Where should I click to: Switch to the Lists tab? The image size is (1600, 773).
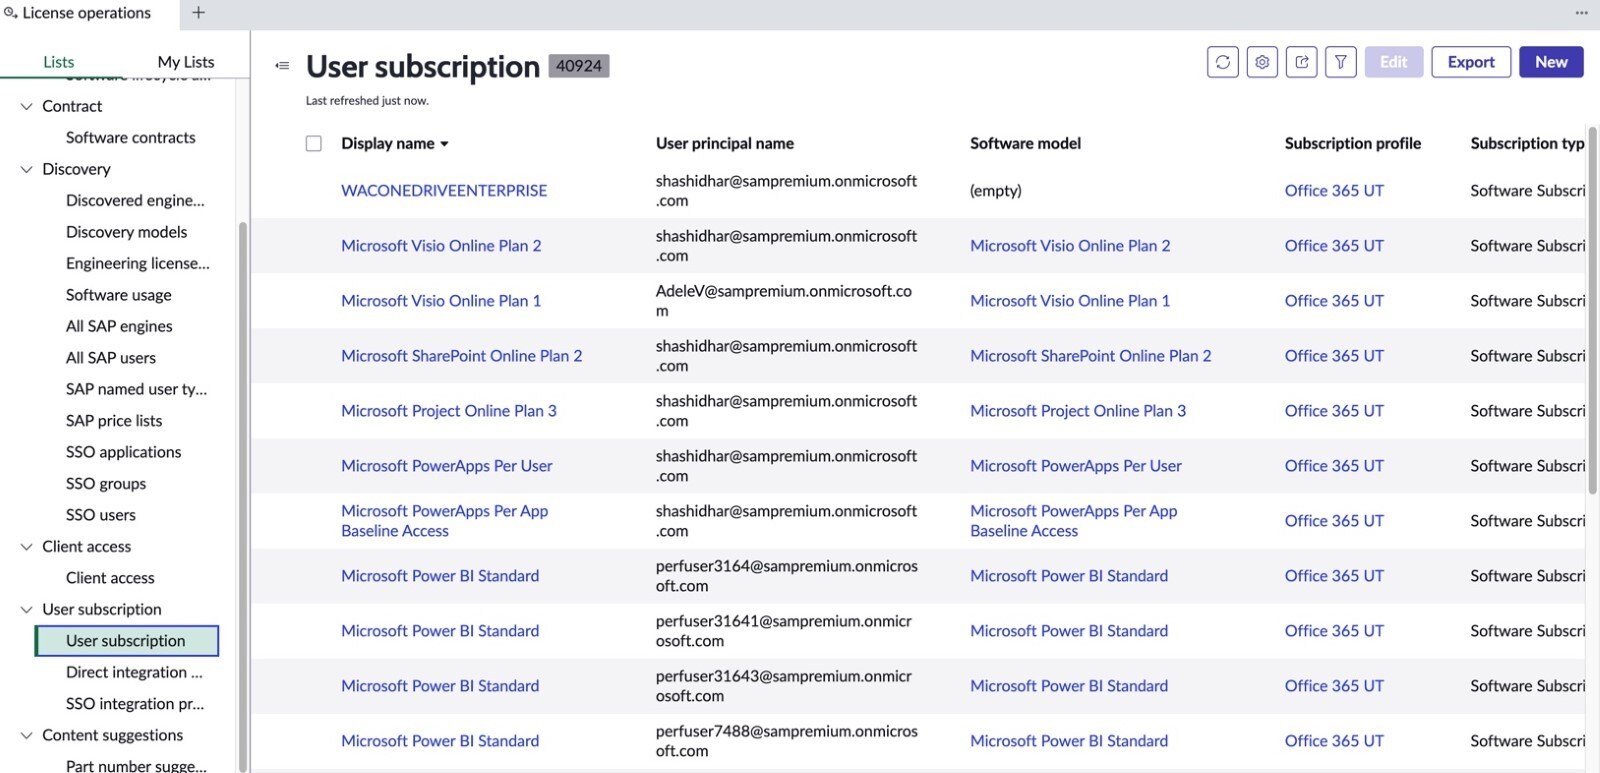click(59, 62)
